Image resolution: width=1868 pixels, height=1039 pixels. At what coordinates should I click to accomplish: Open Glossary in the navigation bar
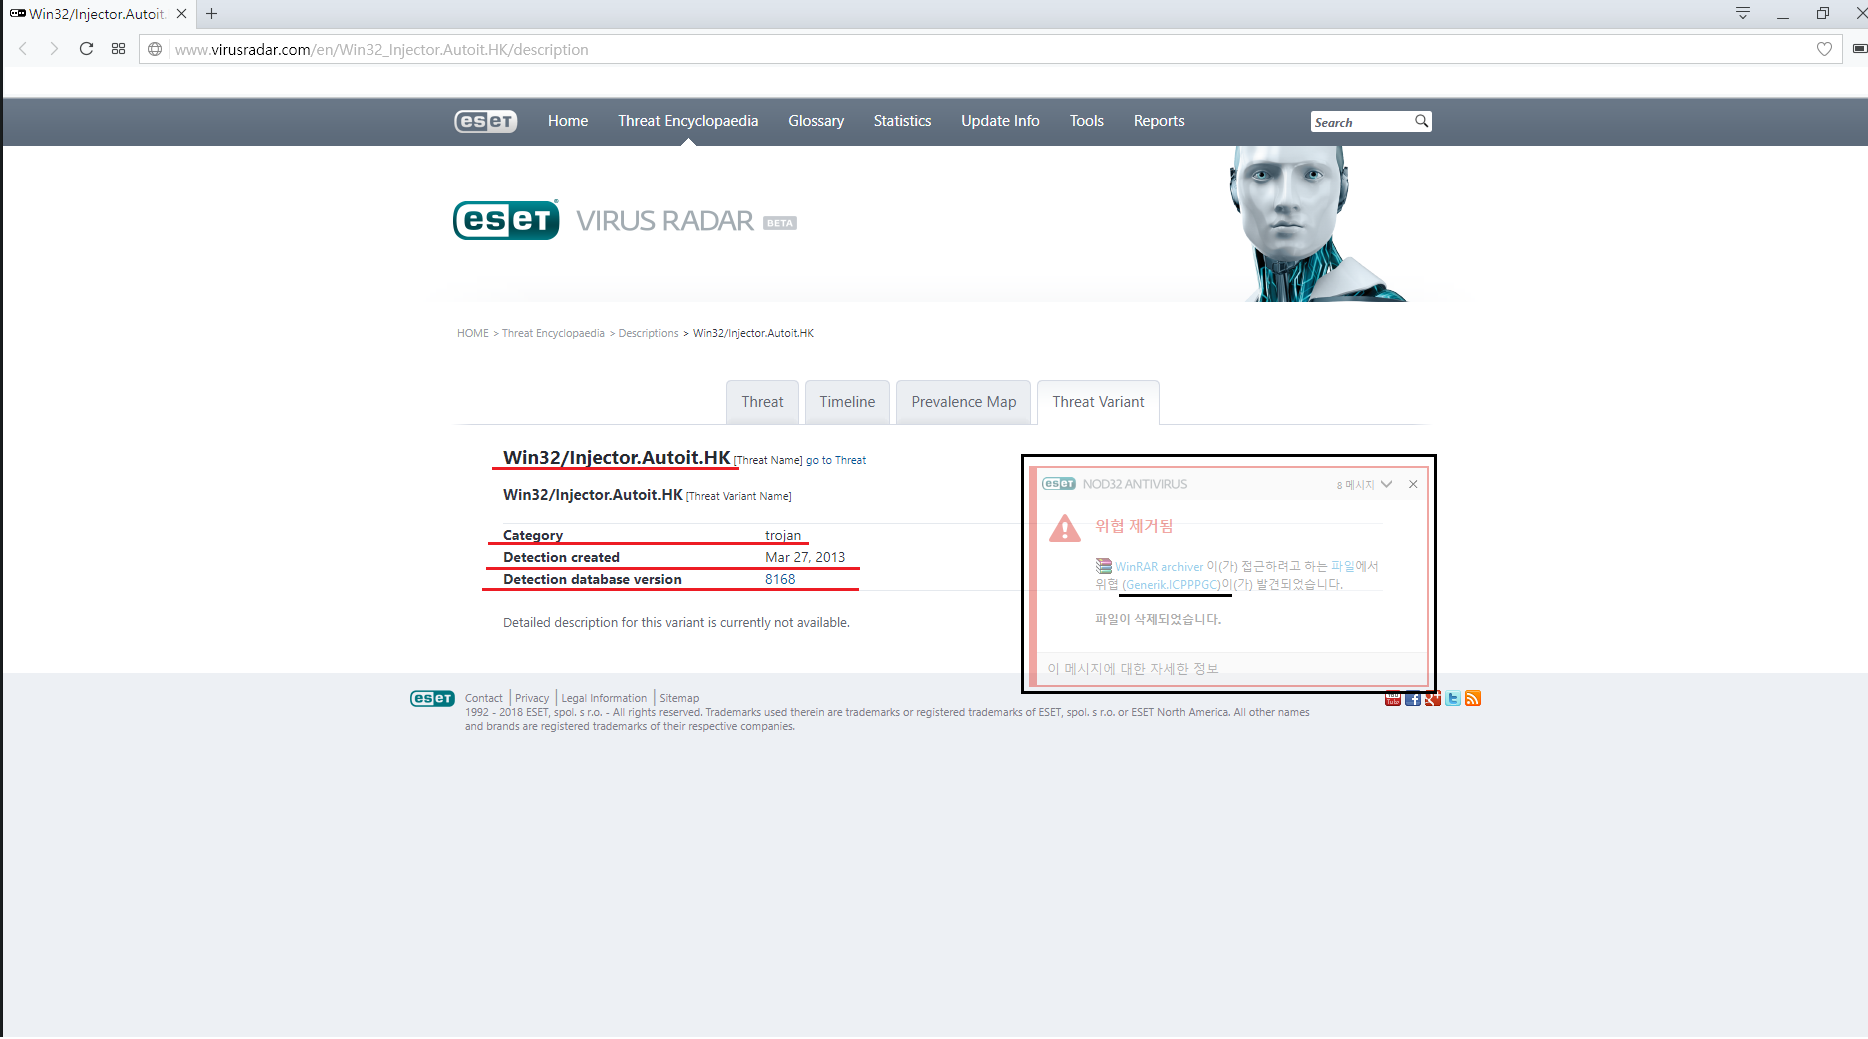tap(816, 121)
